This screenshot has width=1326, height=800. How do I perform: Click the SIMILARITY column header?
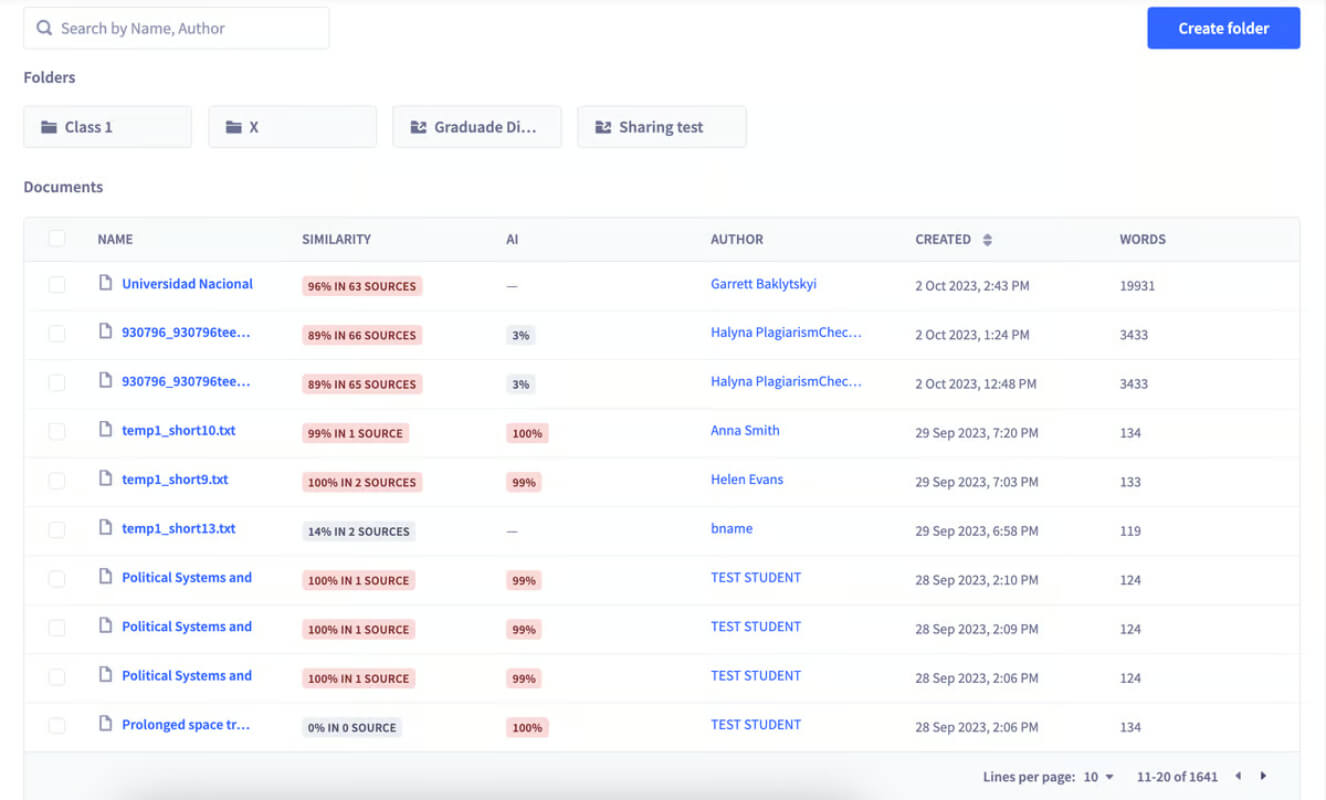pyautogui.click(x=336, y=240)
